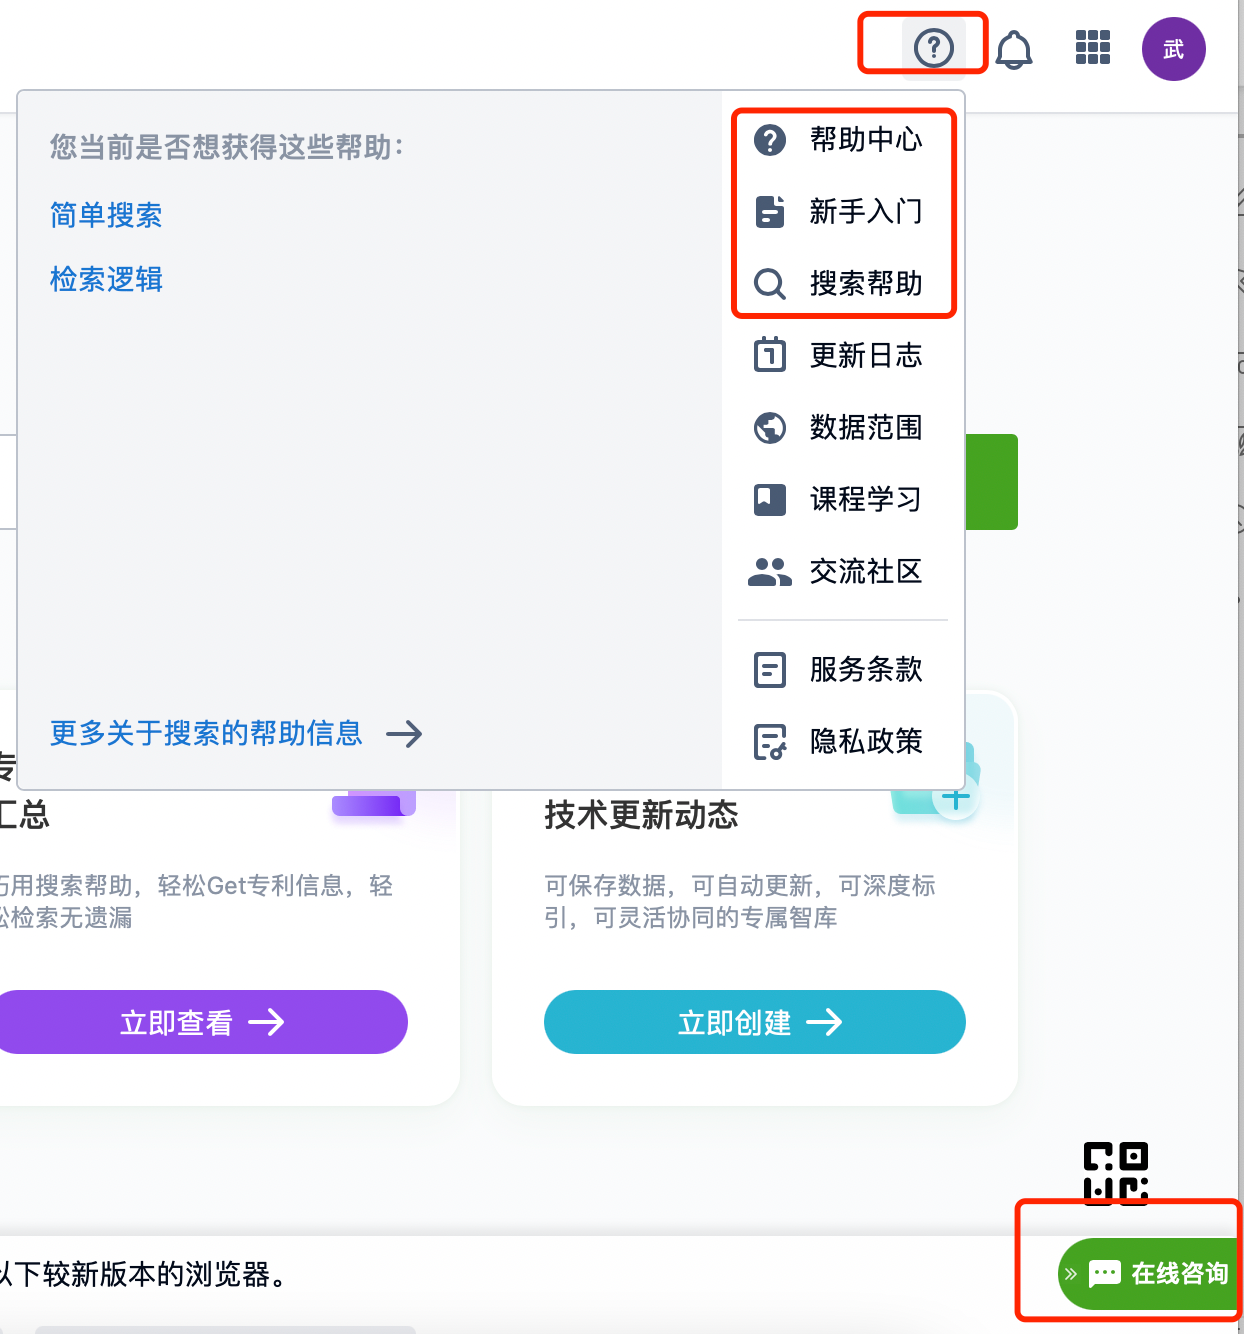Image resolution: width=1244 pixels, height=1334 pixels.
Task: Go to 交流社区 menu item
Action: [865, 571]
